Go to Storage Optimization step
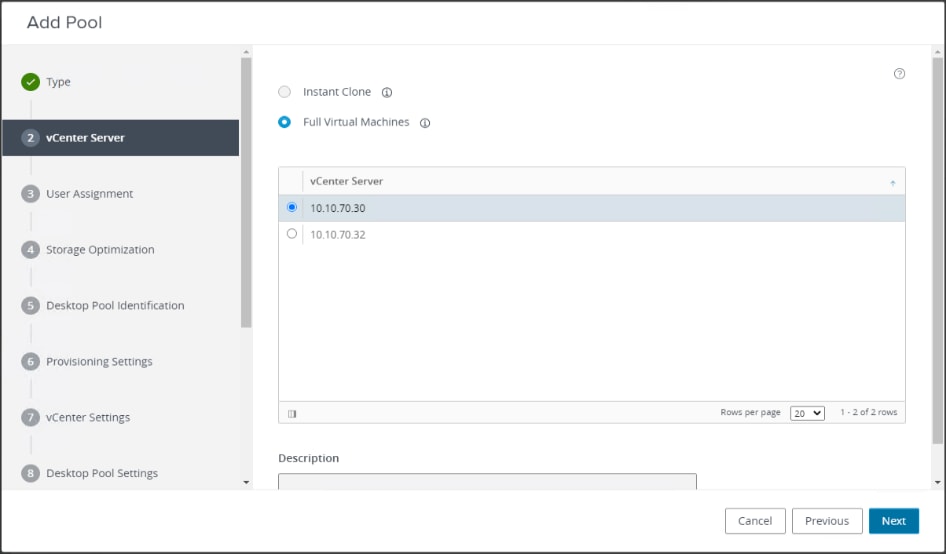This screenshot has height=554, width=946. [x=100, y=250]
